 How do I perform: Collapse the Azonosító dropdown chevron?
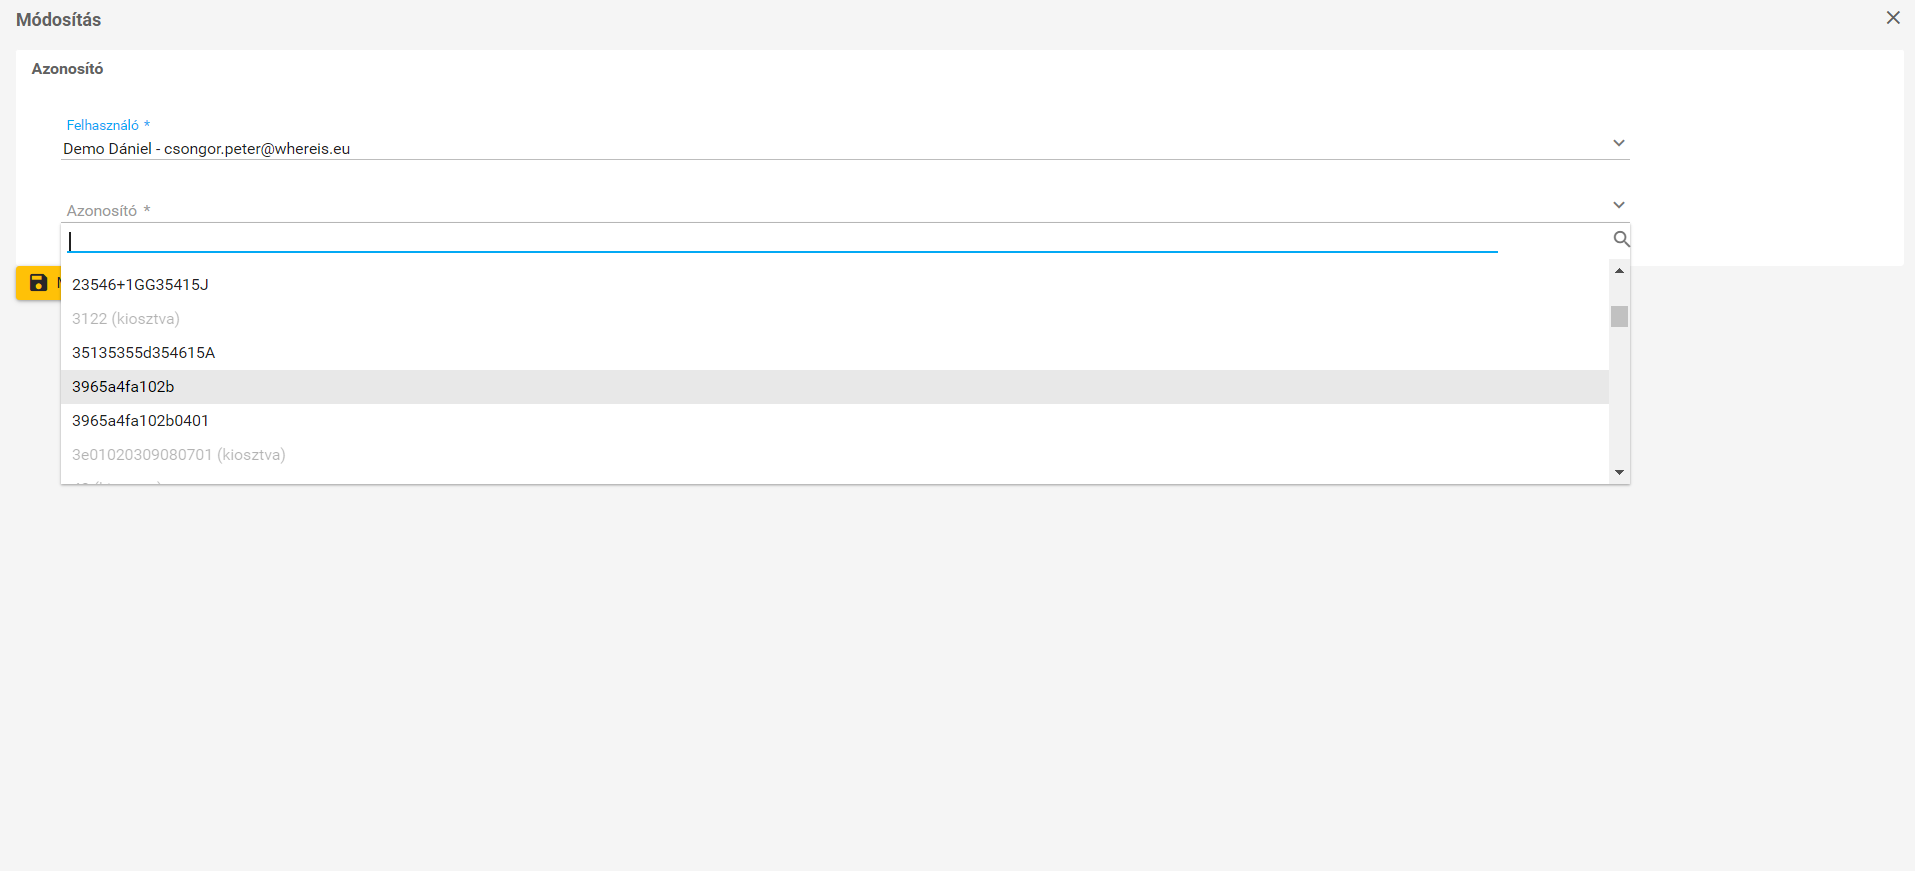pyautogui.click(x=1618, y=205)
